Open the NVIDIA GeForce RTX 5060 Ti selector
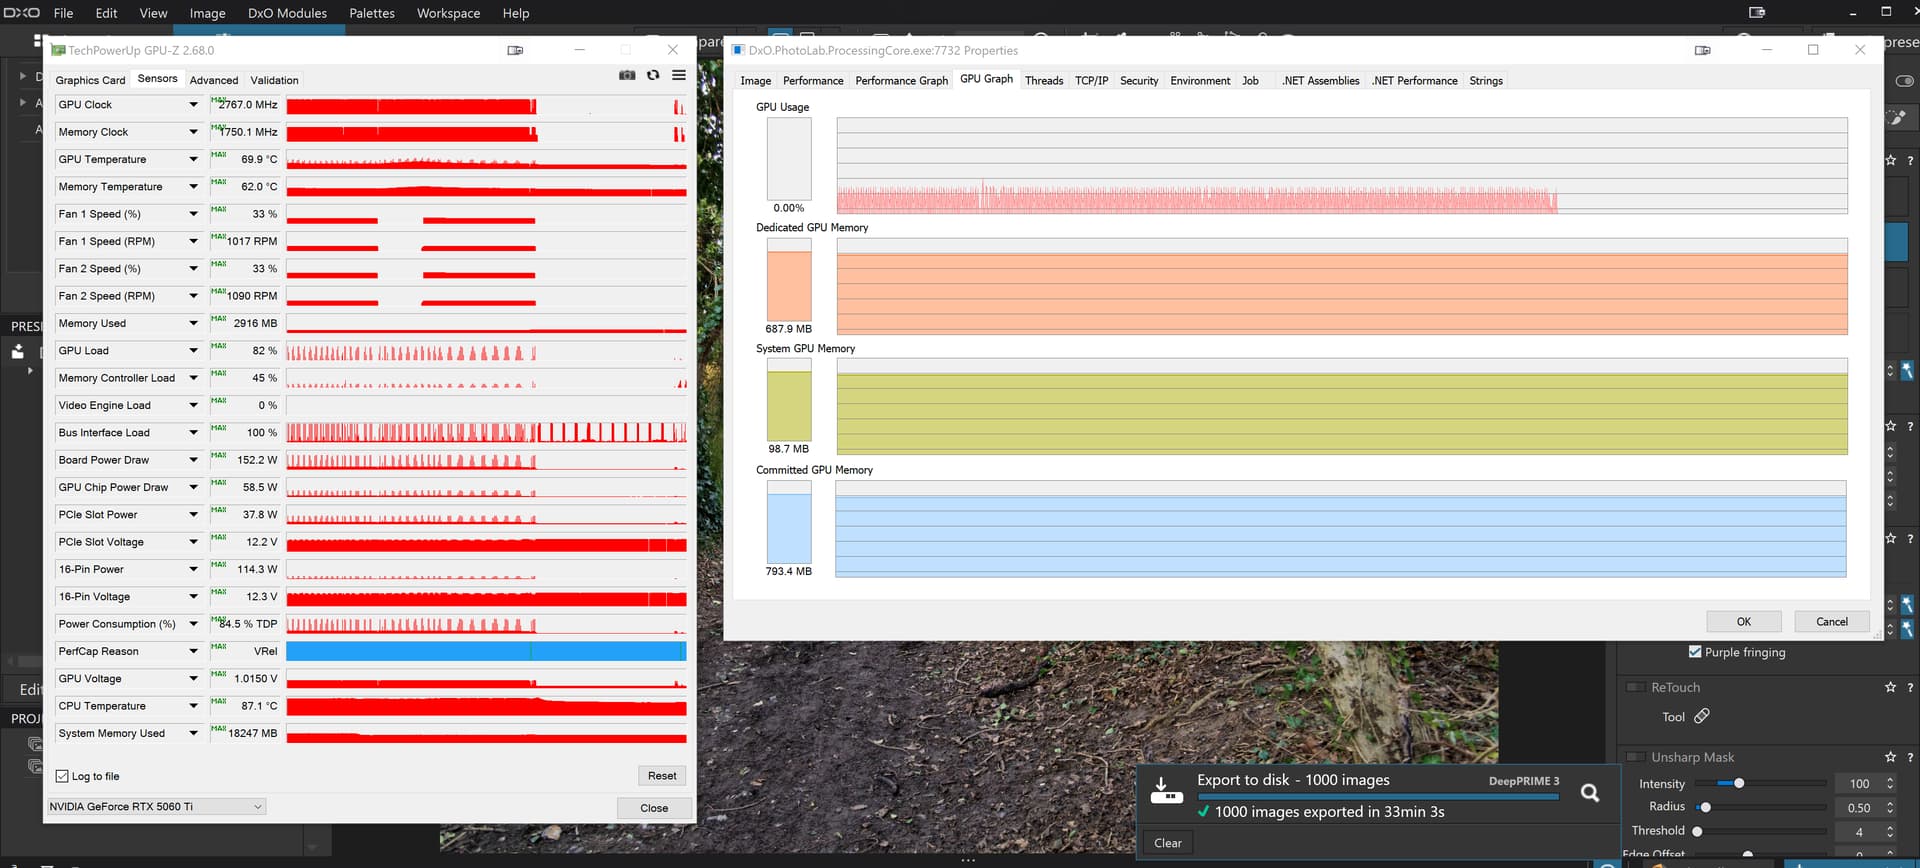 point(156,807)
